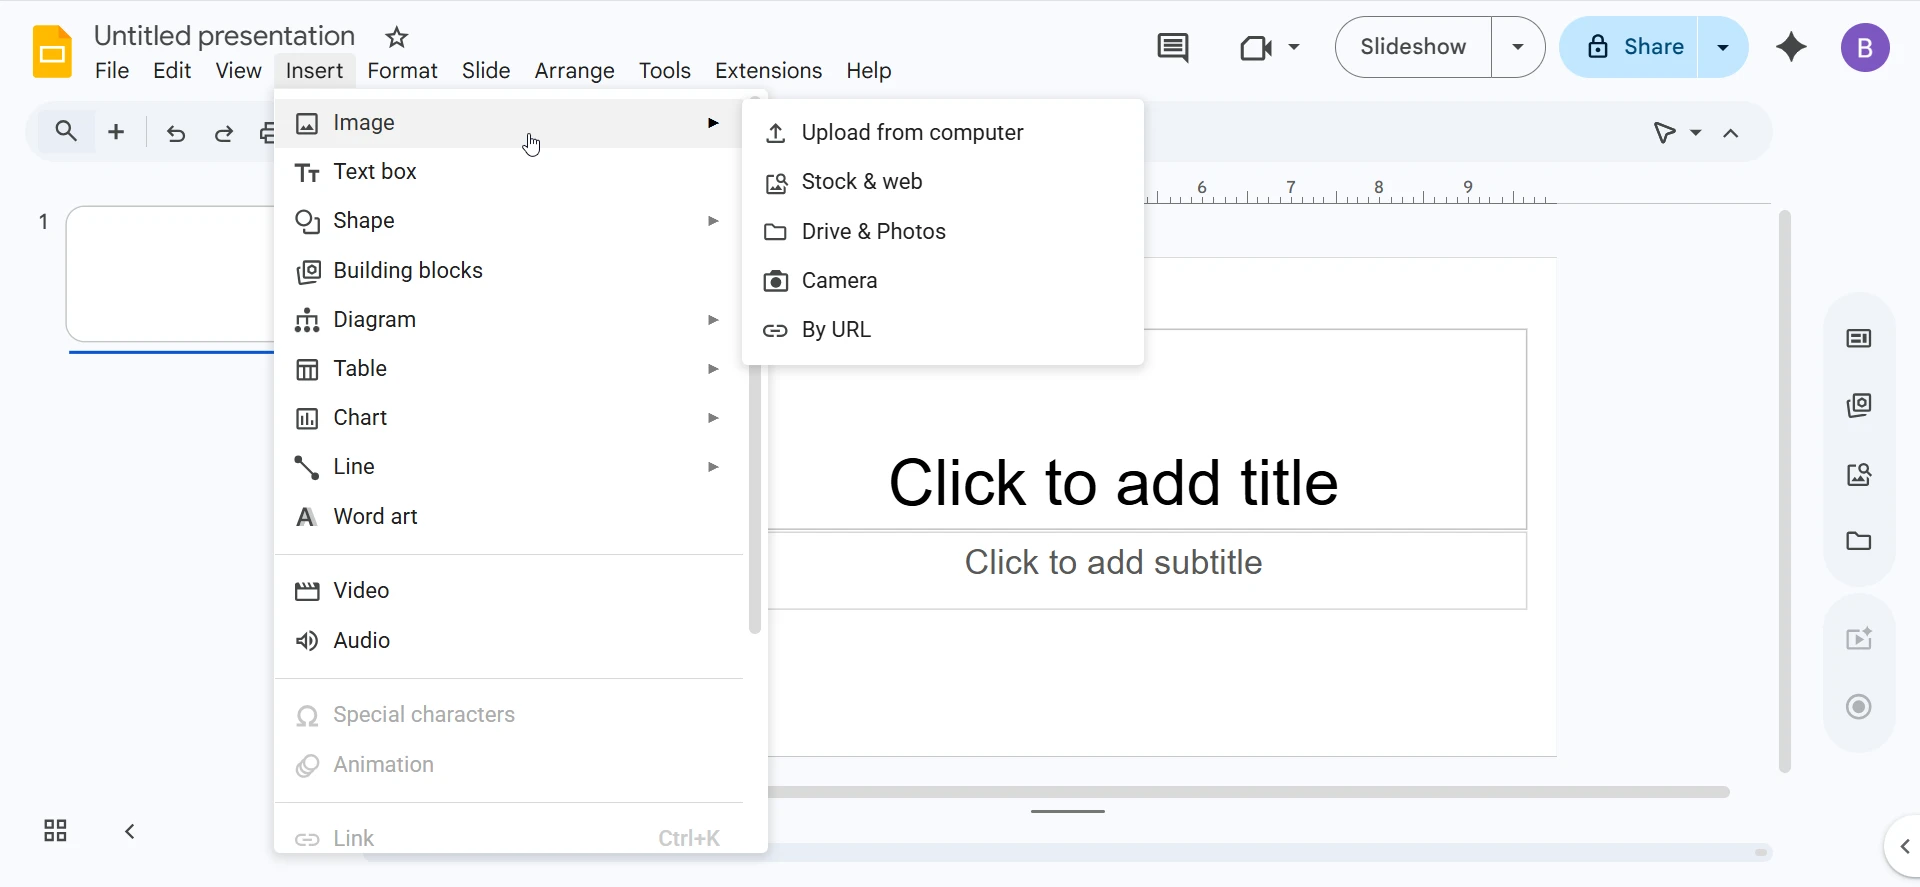This screenshot has height=887, width=1920.
Task: Add new slide with plus icon
Action: pyautogui.click(x=116, y=132)
